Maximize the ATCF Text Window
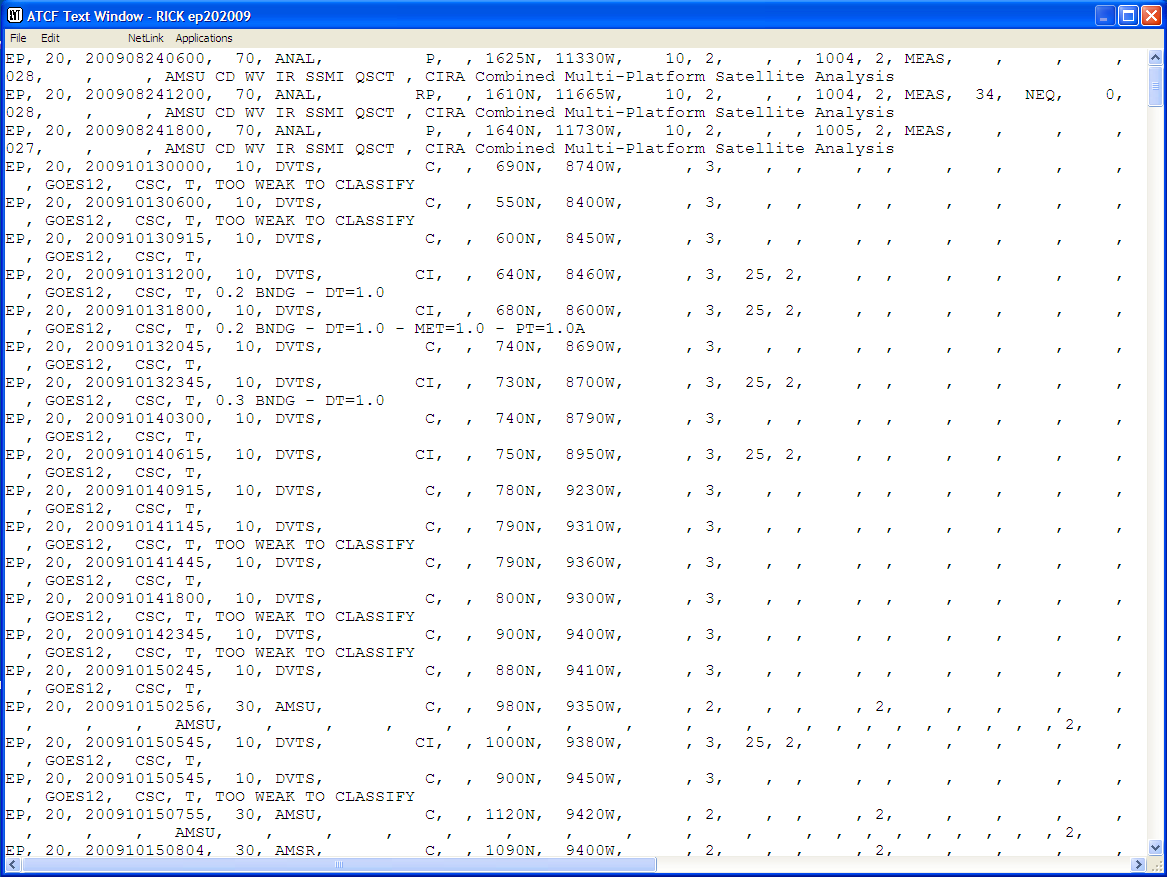Viewport: 1167px width, 877px height. (x=1127, y=16)
